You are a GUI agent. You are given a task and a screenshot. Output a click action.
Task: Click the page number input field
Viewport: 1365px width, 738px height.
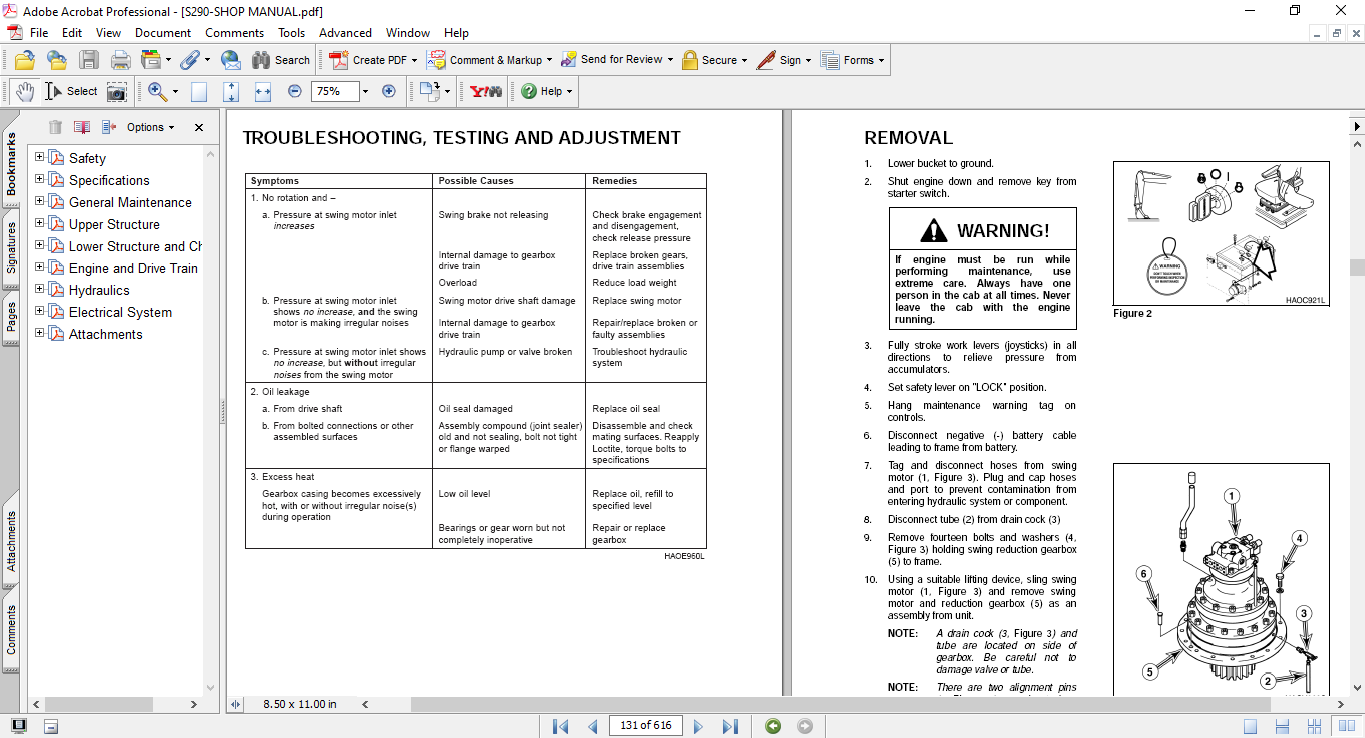coord(645,726)
